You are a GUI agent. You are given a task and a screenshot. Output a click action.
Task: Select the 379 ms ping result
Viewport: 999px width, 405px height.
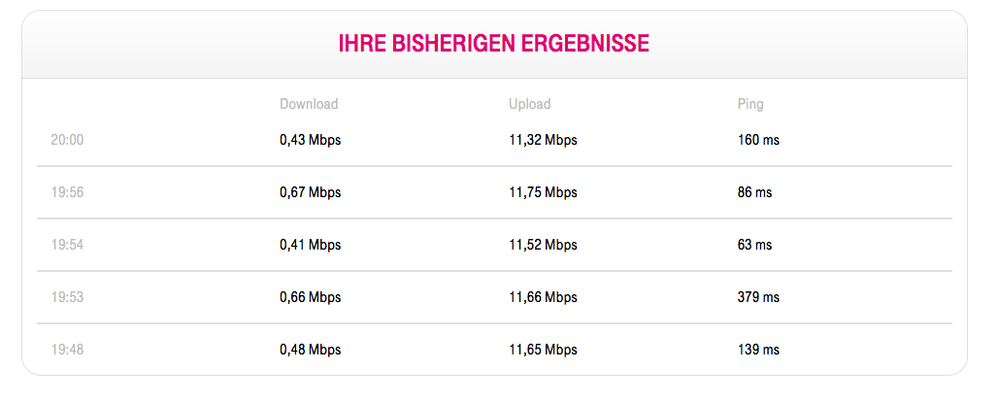coord(758,297)
